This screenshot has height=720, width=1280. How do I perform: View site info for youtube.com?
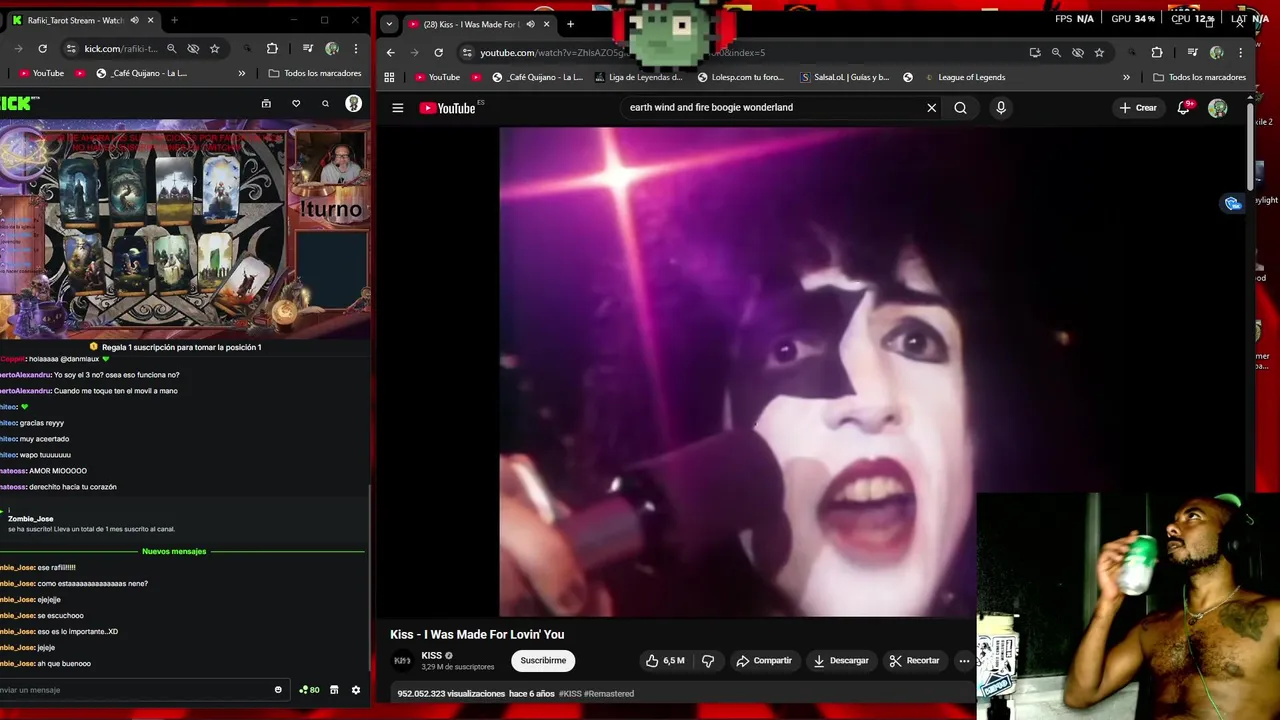pos(466,53)
